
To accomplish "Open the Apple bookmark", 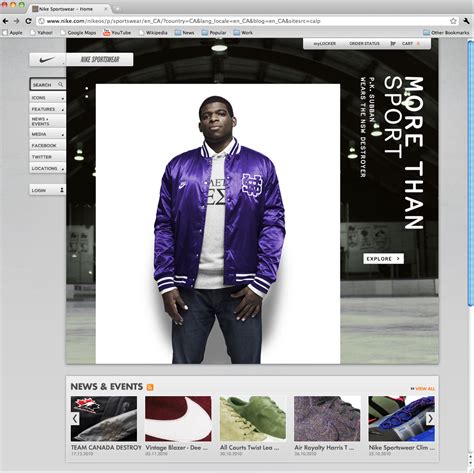I will 12,33.
